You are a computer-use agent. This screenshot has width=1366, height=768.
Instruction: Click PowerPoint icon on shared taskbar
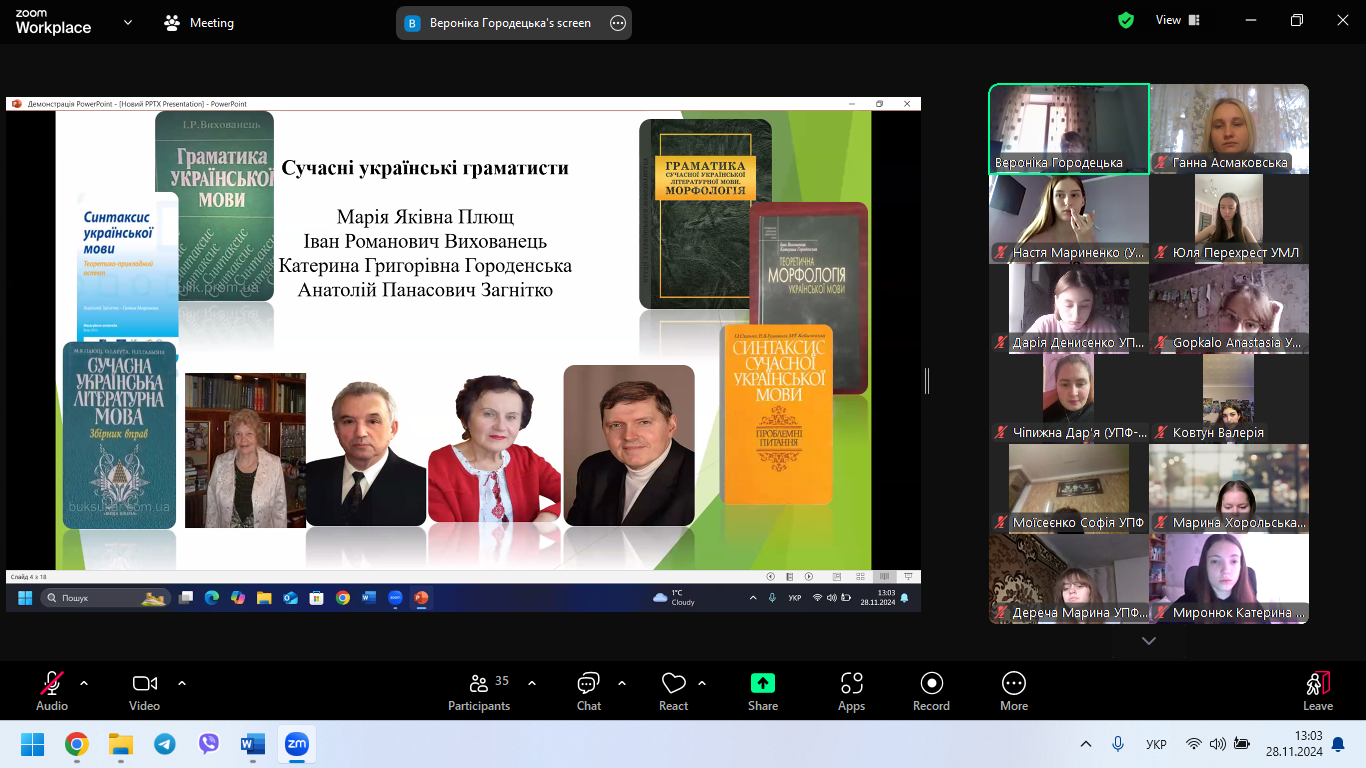(x=421, y=598)
